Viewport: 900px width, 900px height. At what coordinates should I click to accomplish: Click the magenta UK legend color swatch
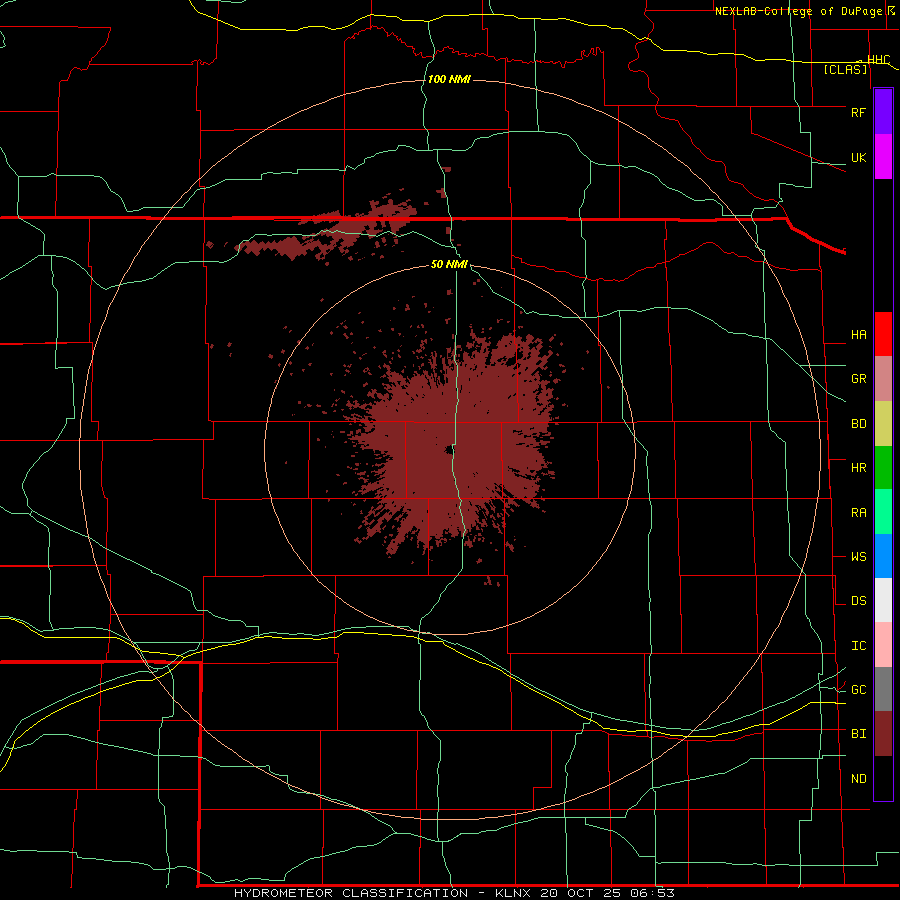click(x=883, y=157)
